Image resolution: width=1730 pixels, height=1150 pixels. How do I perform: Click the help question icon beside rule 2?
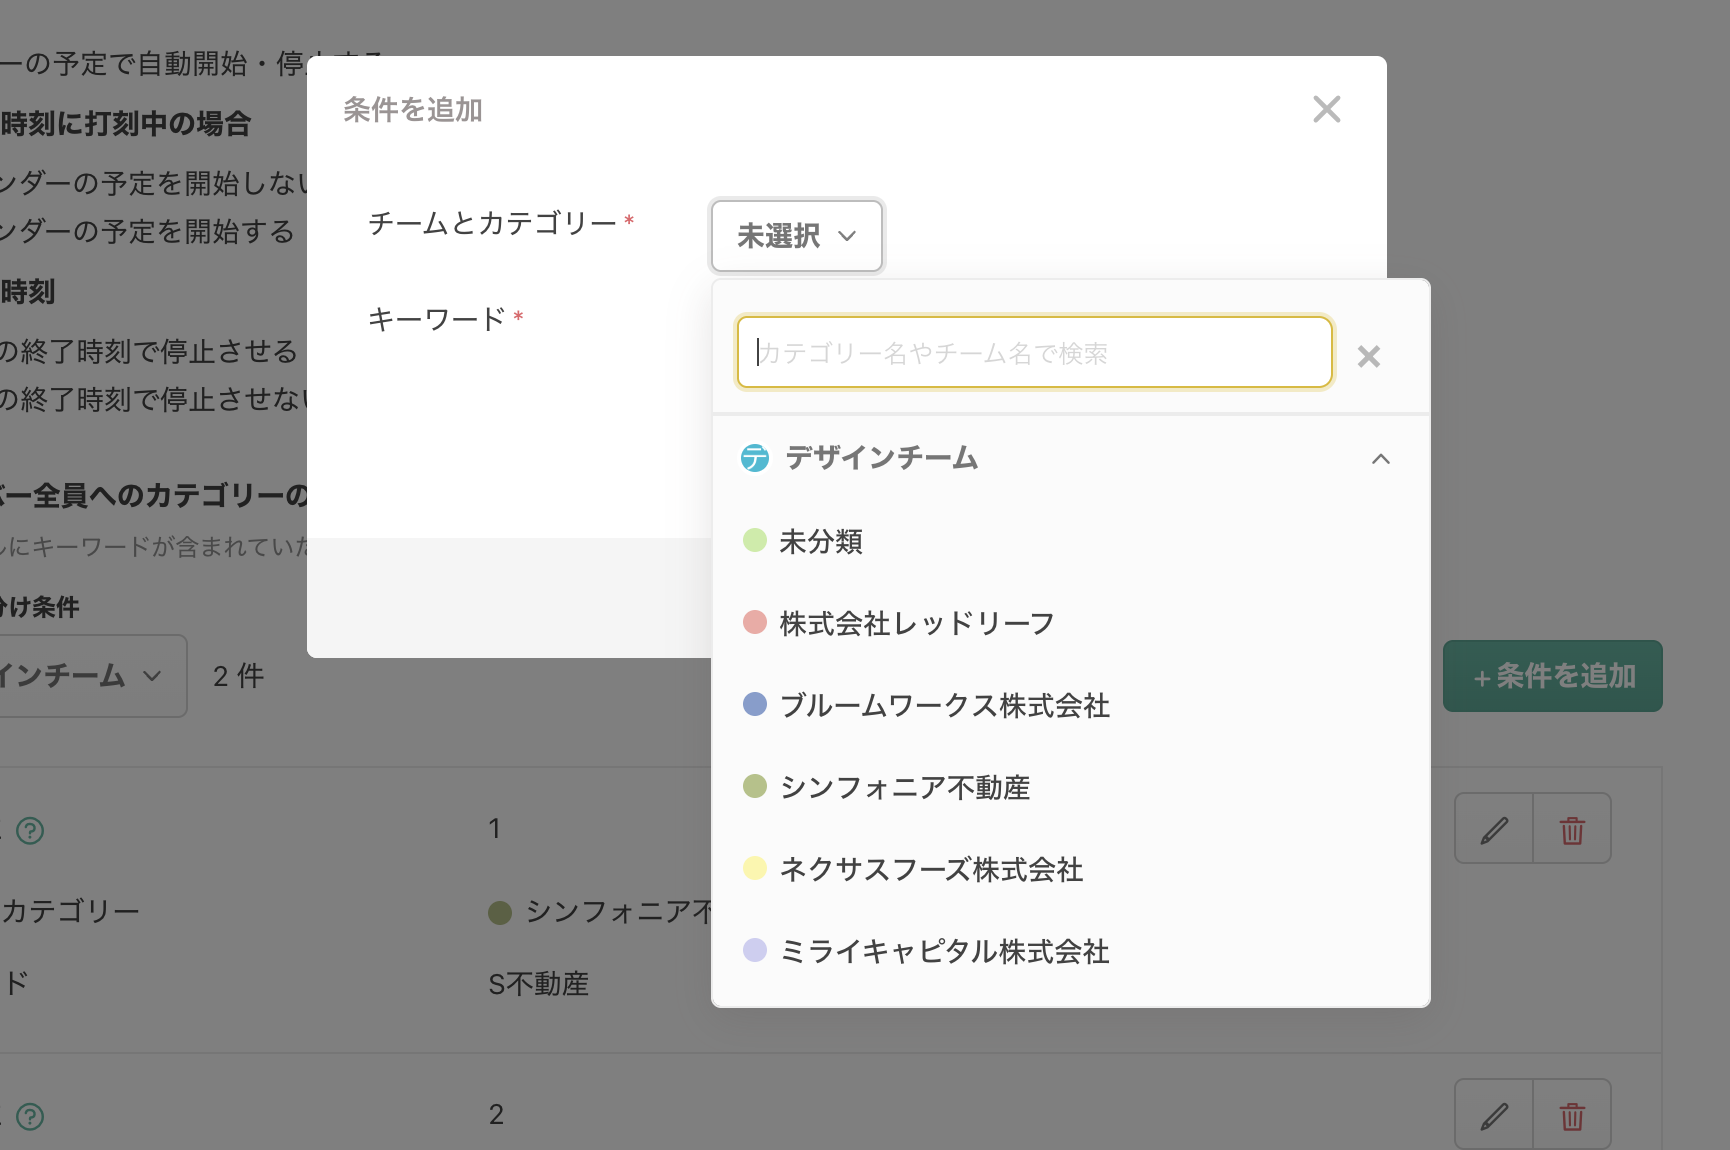click(30, 1117)
